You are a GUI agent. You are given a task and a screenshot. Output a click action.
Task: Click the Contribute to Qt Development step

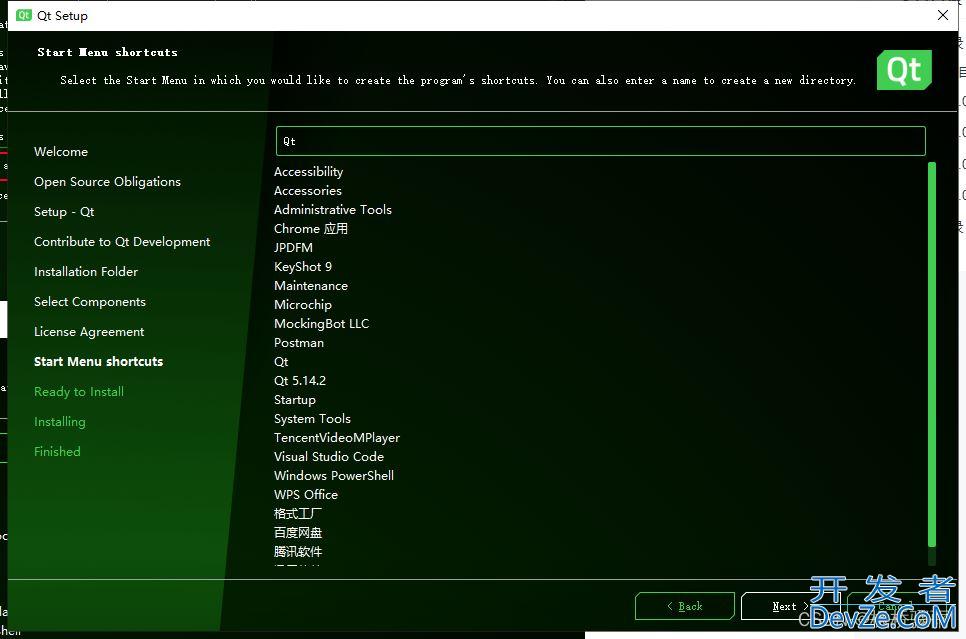[122, 242]
